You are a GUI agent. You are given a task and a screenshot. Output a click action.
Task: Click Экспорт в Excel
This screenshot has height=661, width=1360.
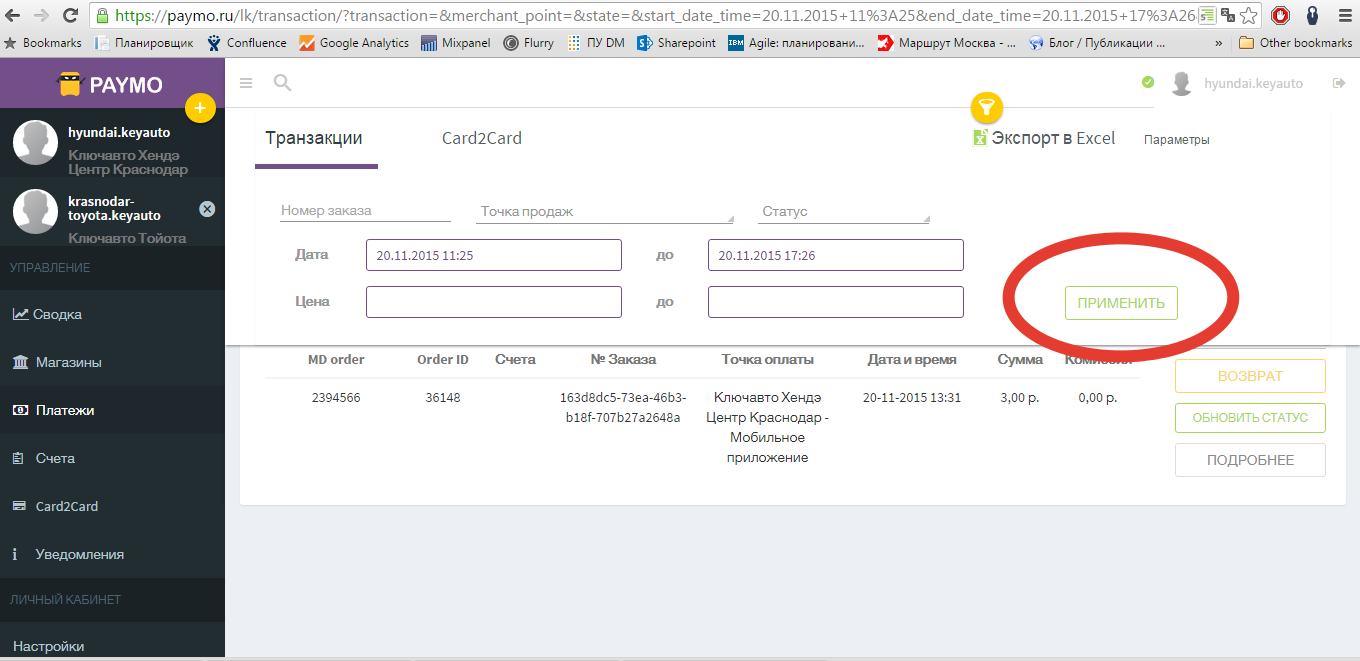[1044, 138]
